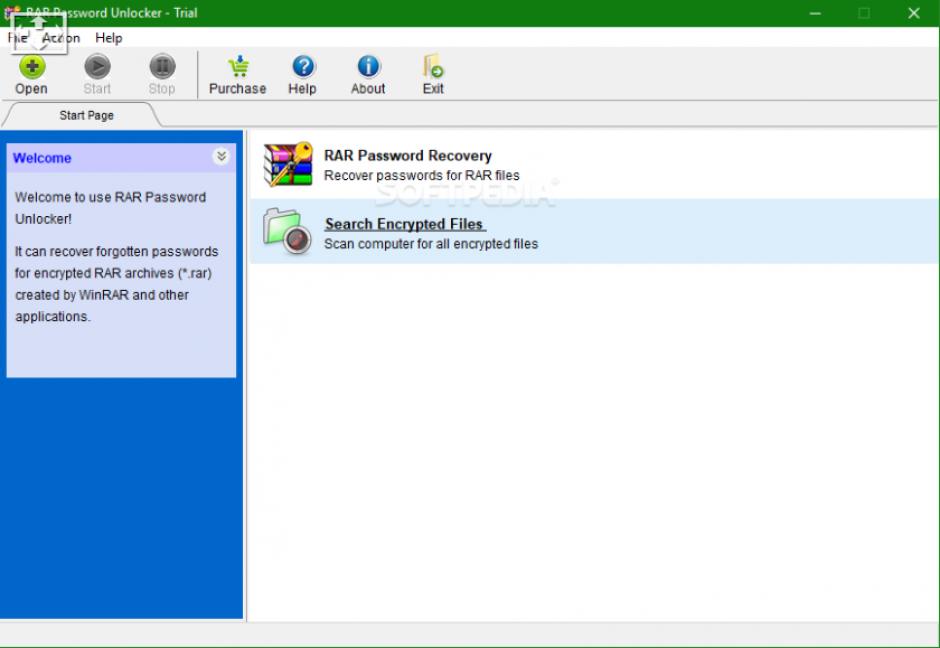Open the Purchase shopping cart icon
Viewport: 940px width, 648px height.
239,67
